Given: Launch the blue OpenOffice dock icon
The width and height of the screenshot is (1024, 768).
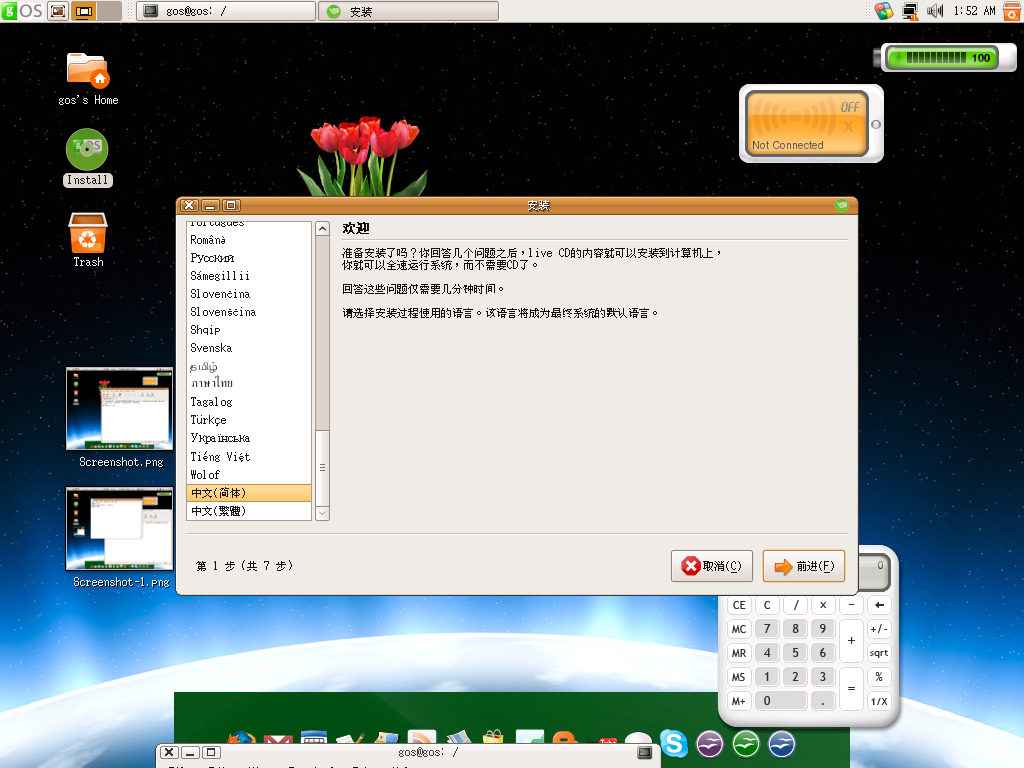Looking at the screenshot, I should coord(782,743).
